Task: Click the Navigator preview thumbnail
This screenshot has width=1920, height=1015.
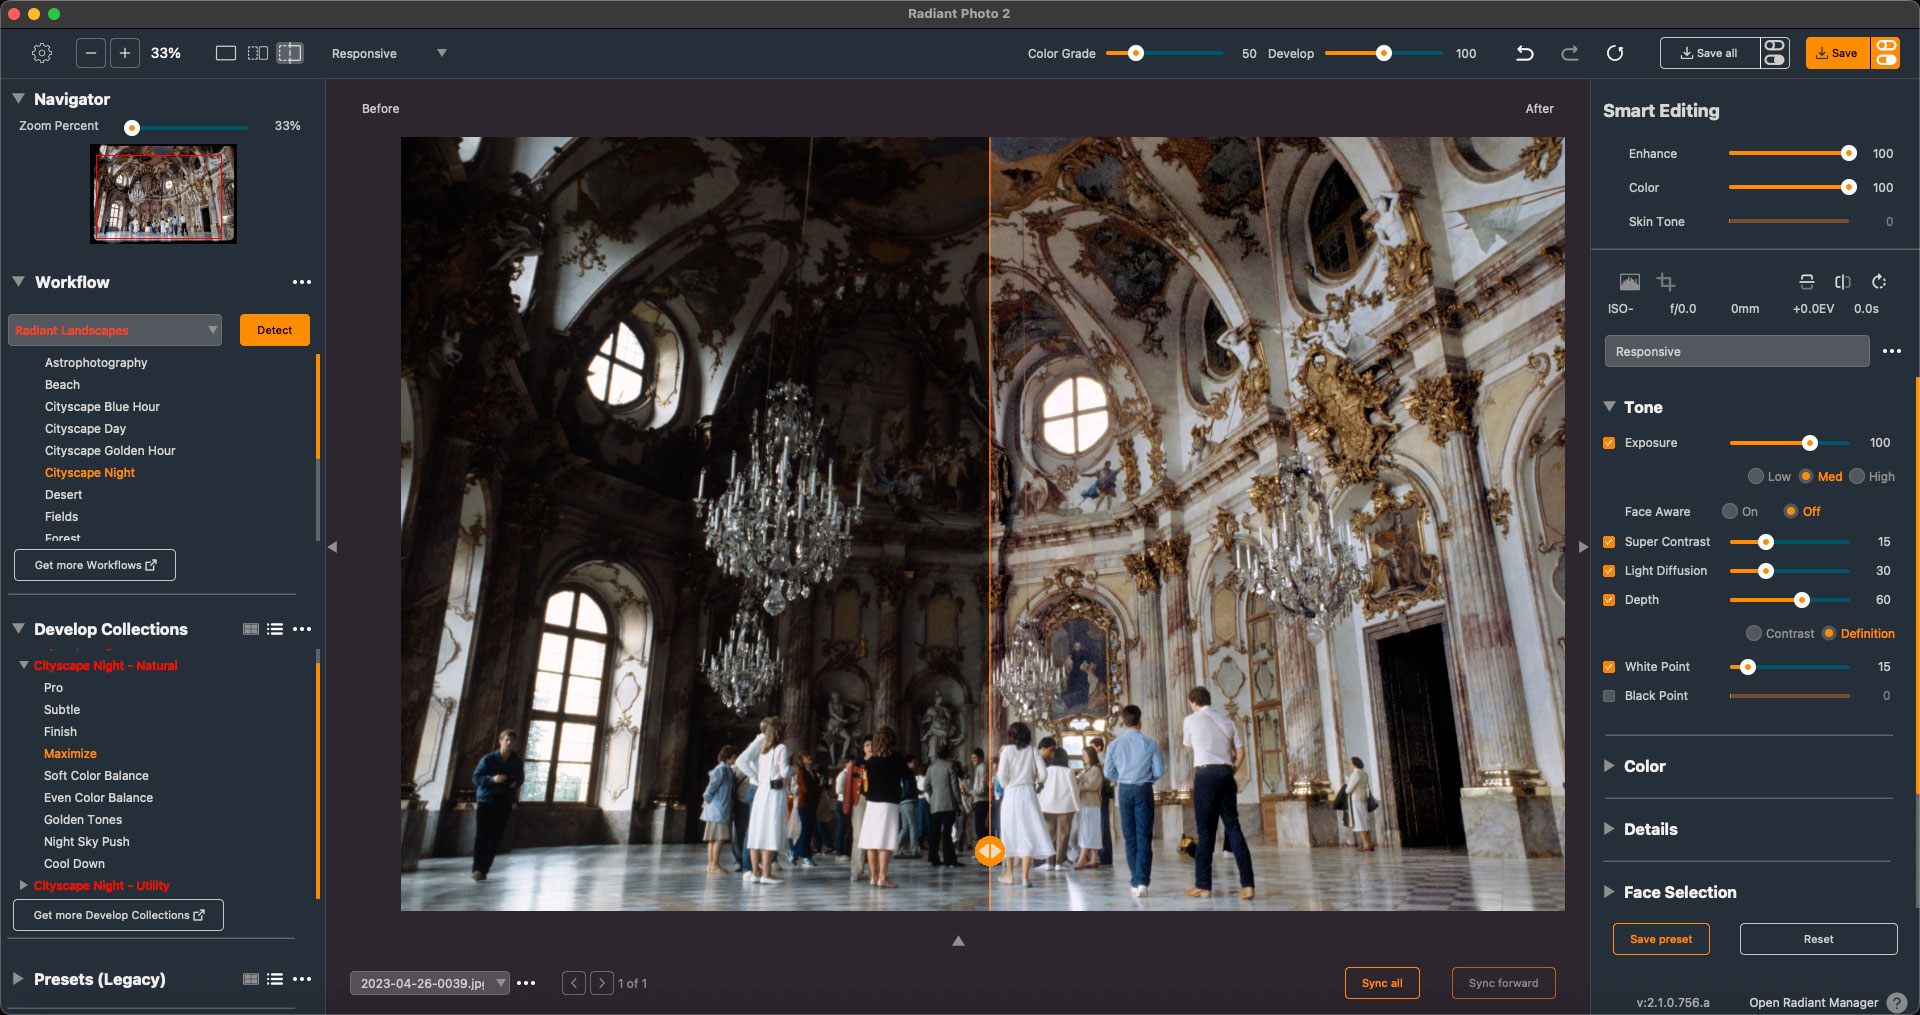Action: tap(164, 193)
